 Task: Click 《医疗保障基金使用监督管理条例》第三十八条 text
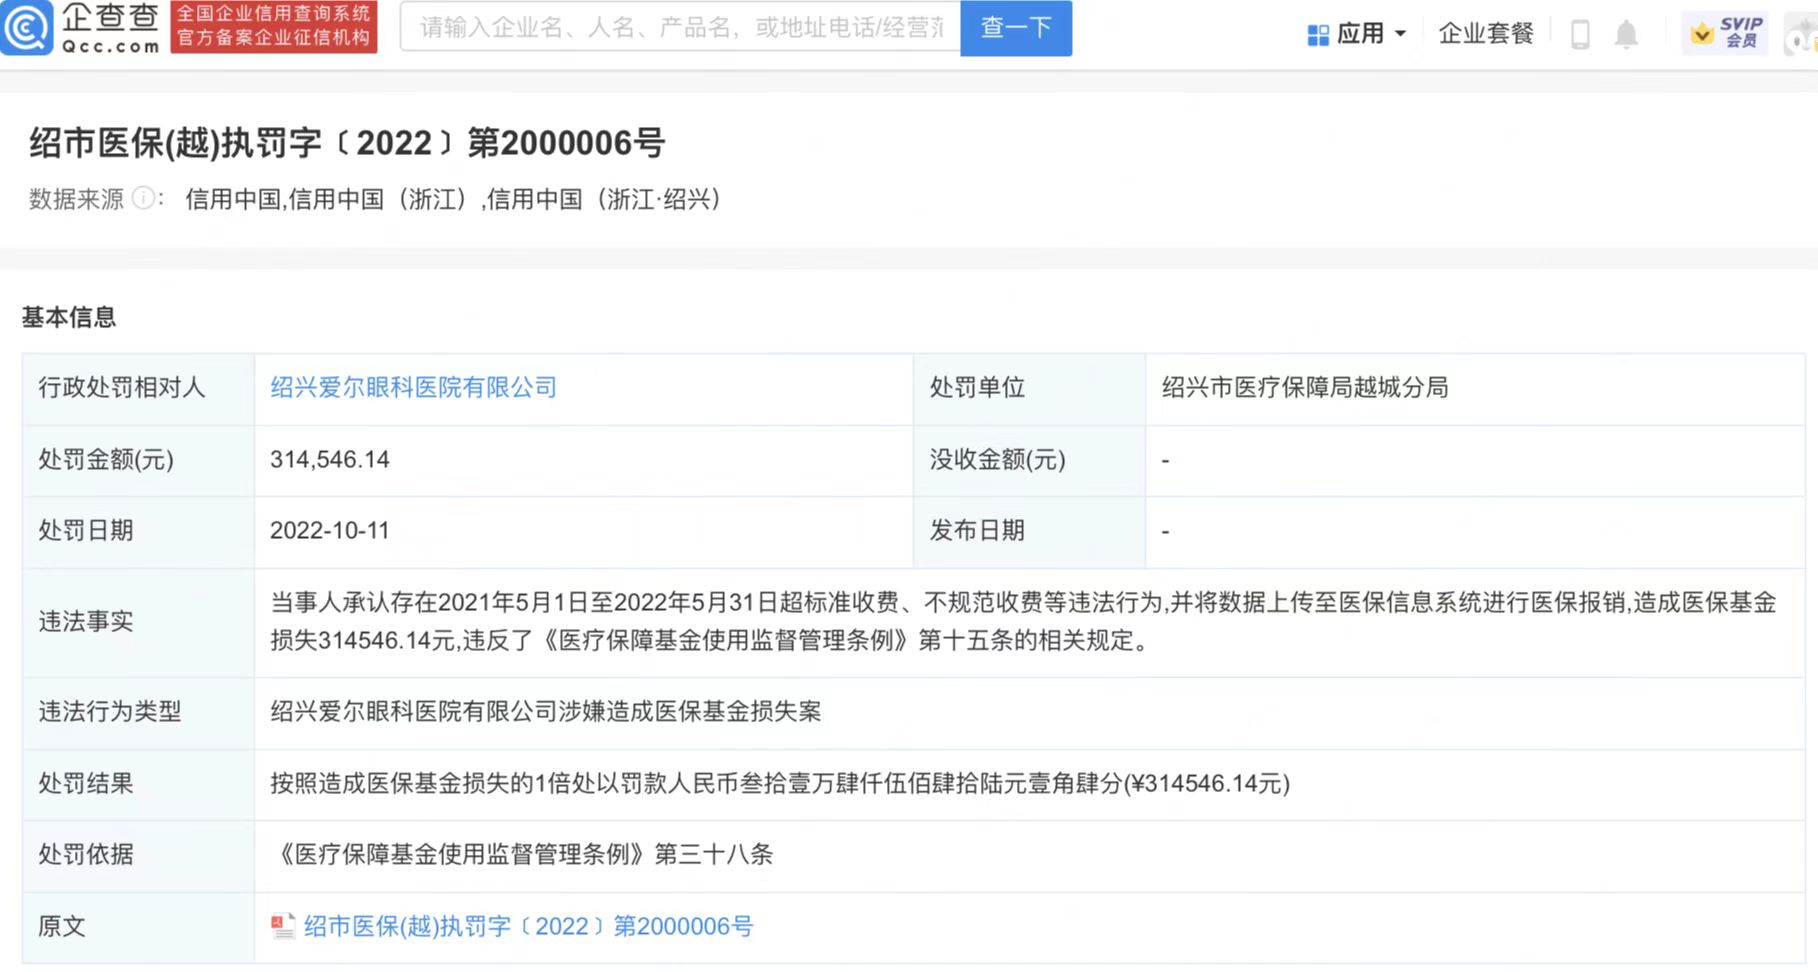pos(522,855)
